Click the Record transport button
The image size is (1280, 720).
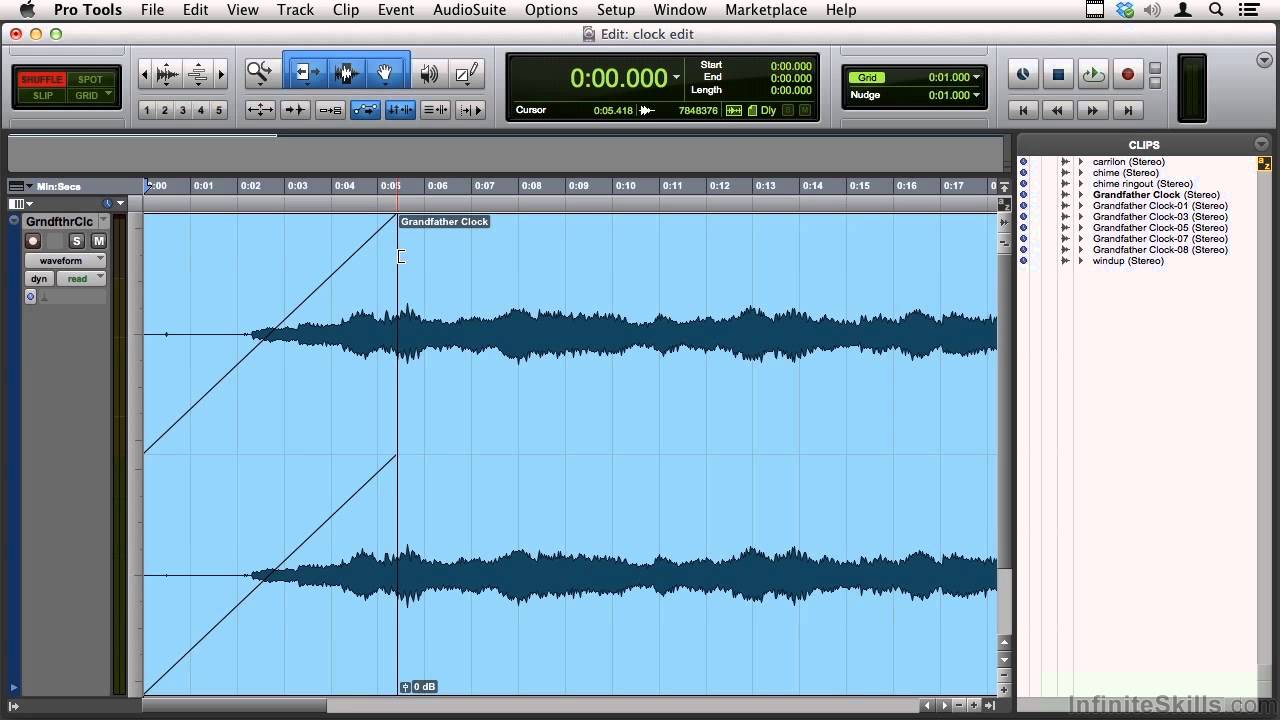pyautogui.click(x=1128, y=74)
